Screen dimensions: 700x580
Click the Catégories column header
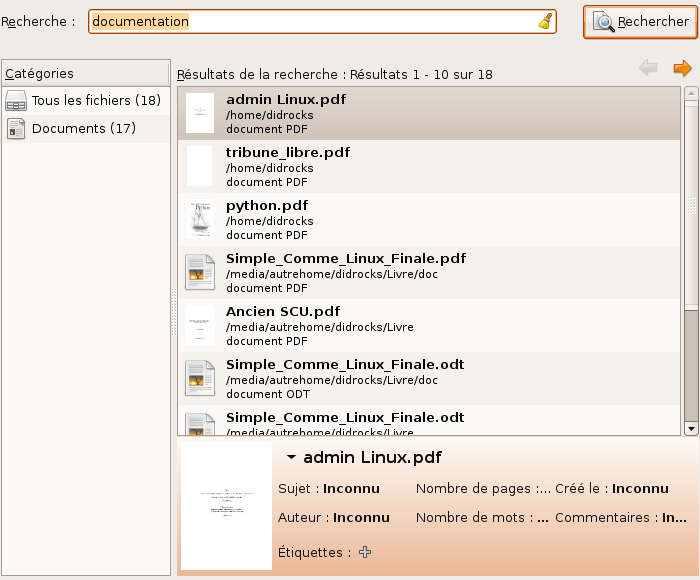point(85,73)
